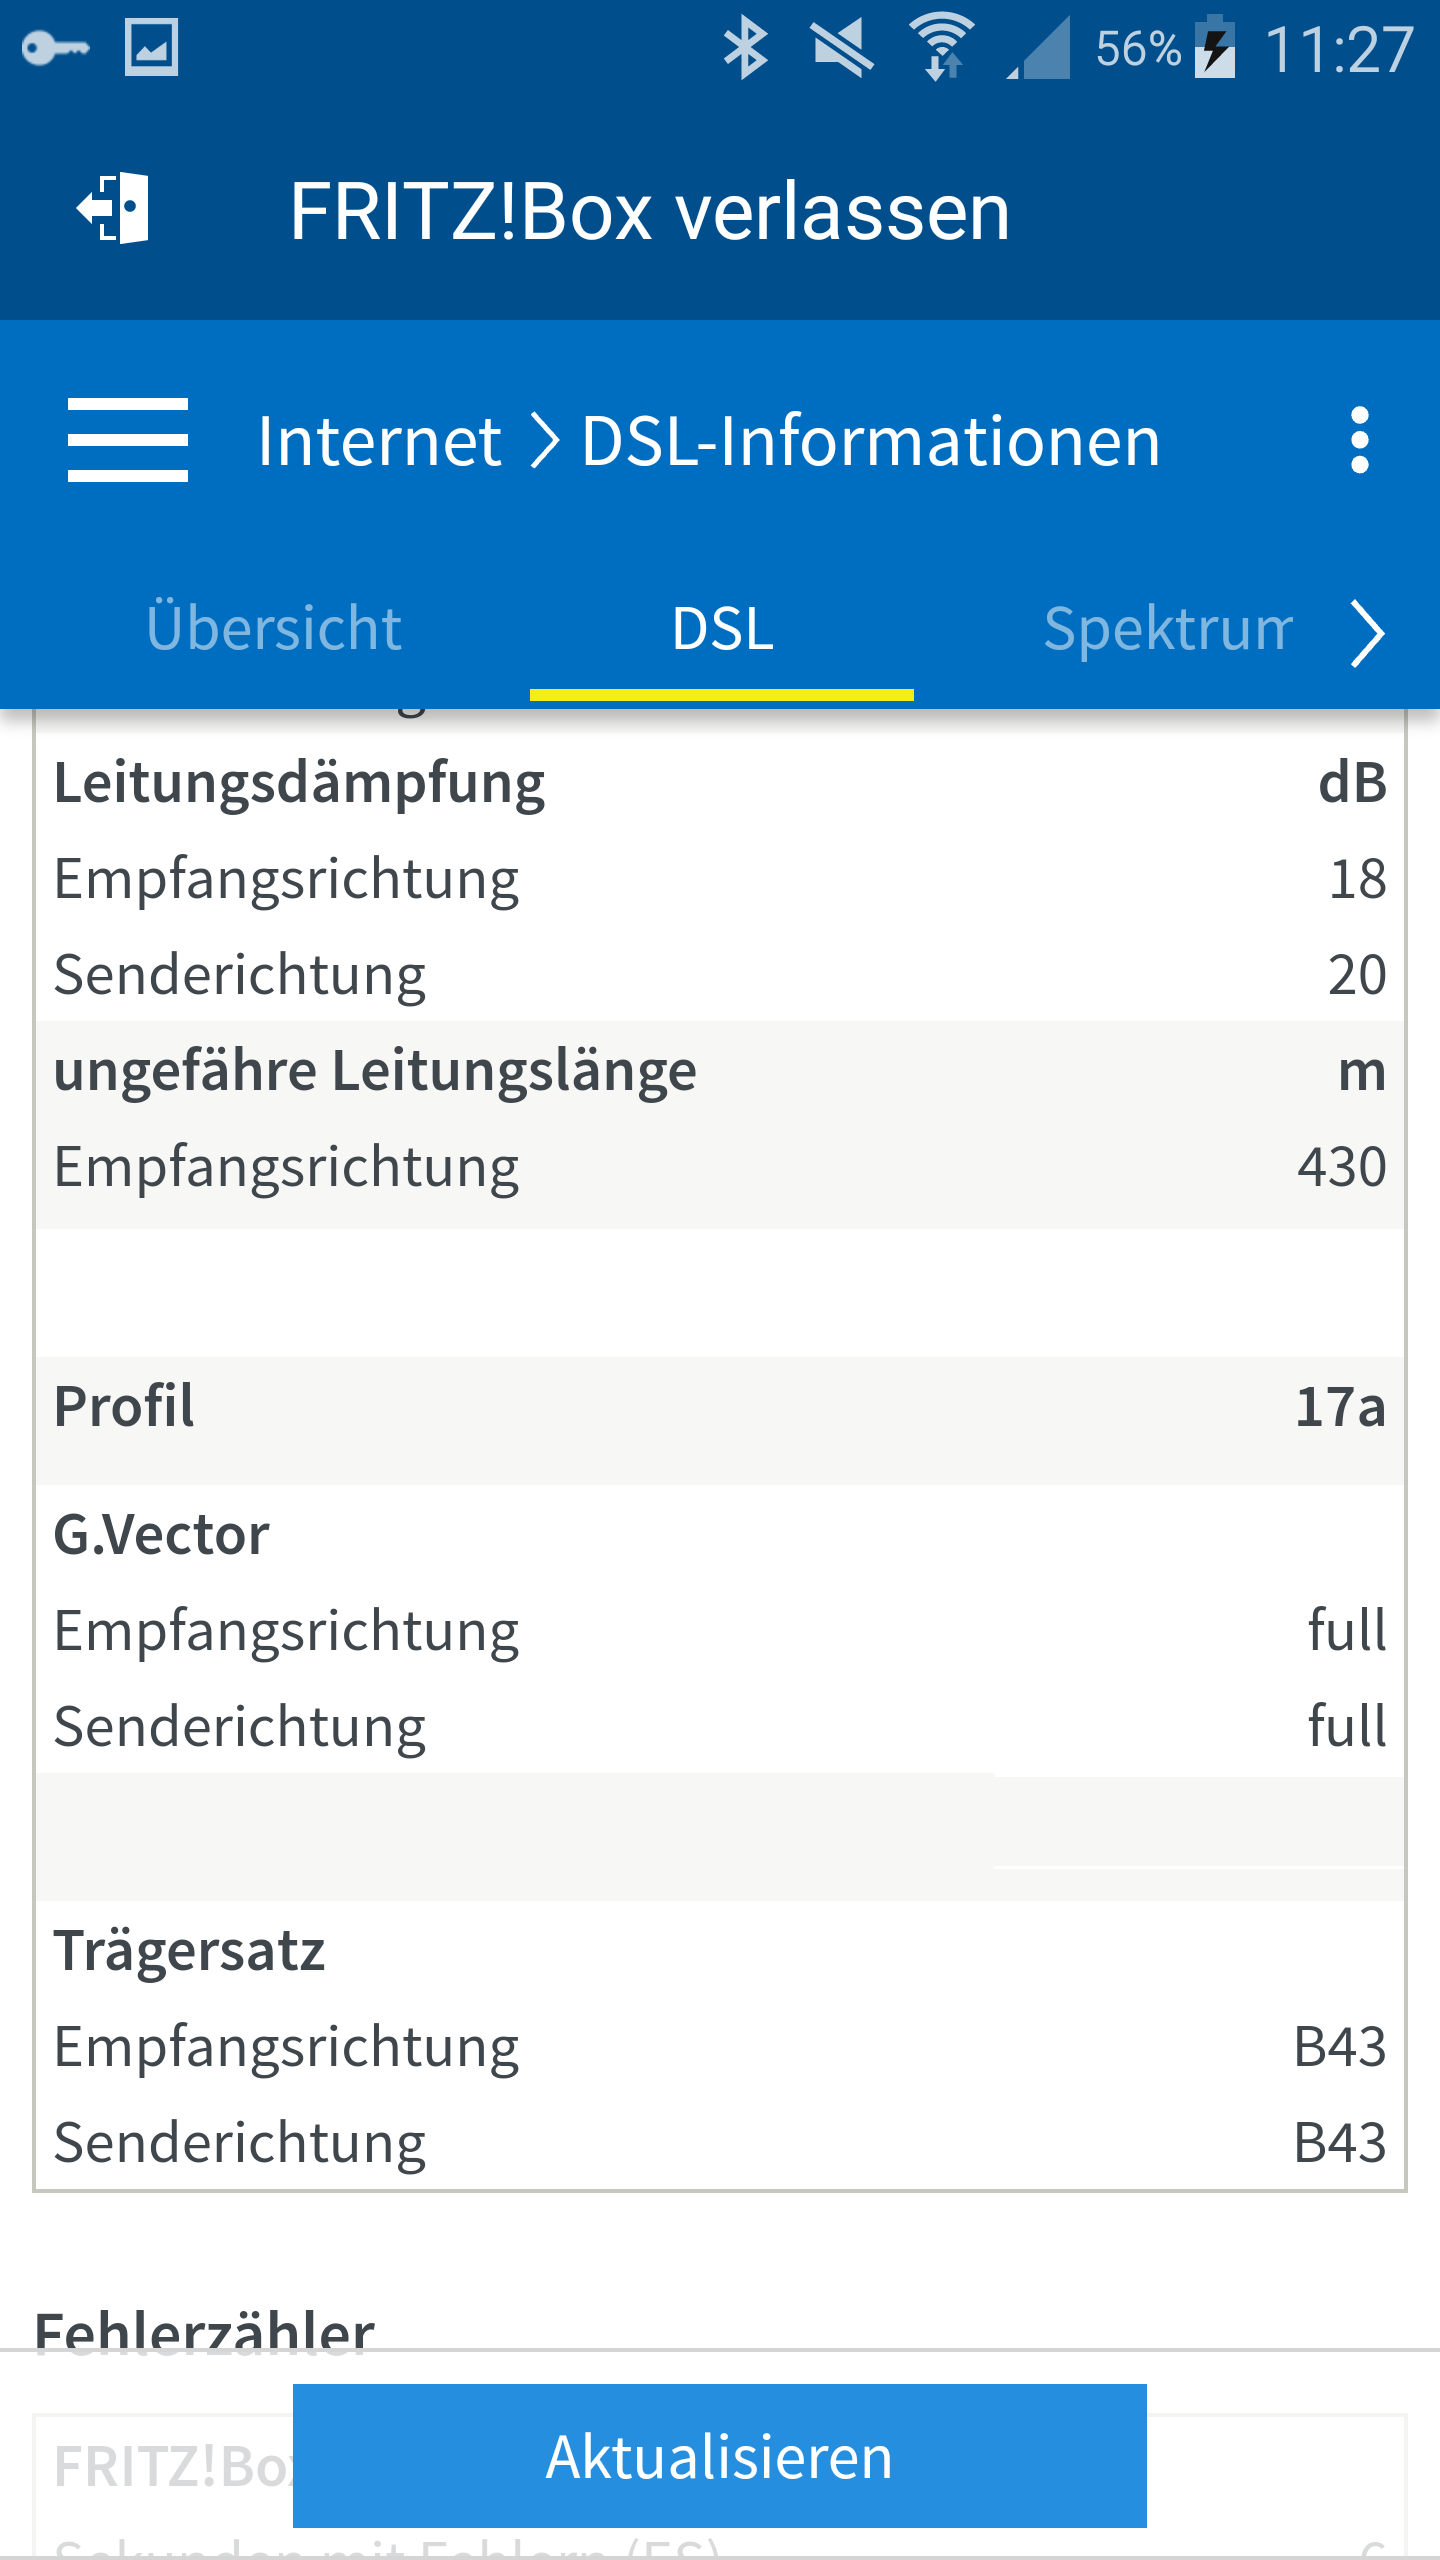Tap the muted sound status icon
The width and height of the screenshot is (1440, 2560).
pyautogui.click(x=842, y=48)
